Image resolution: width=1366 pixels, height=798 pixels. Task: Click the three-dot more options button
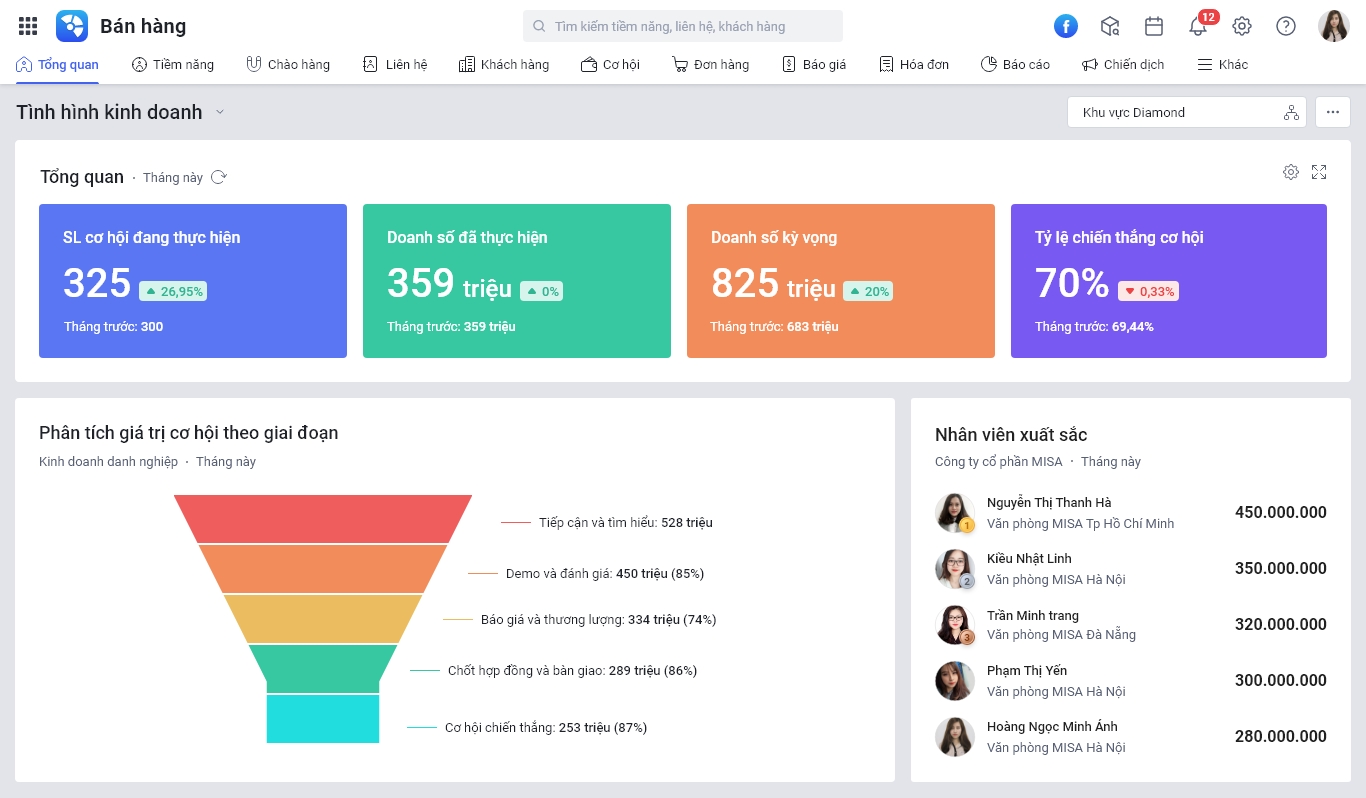tap(1333, 112)
